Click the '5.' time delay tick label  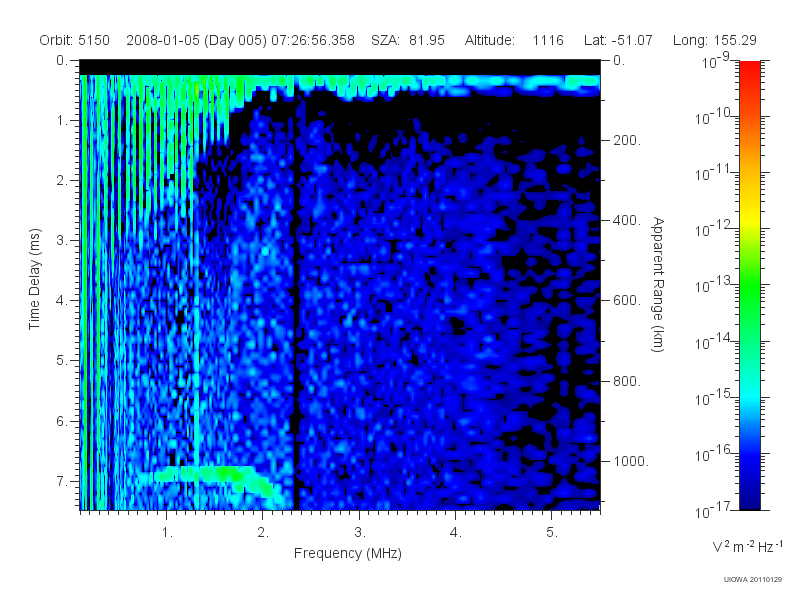tap(62, 361)
